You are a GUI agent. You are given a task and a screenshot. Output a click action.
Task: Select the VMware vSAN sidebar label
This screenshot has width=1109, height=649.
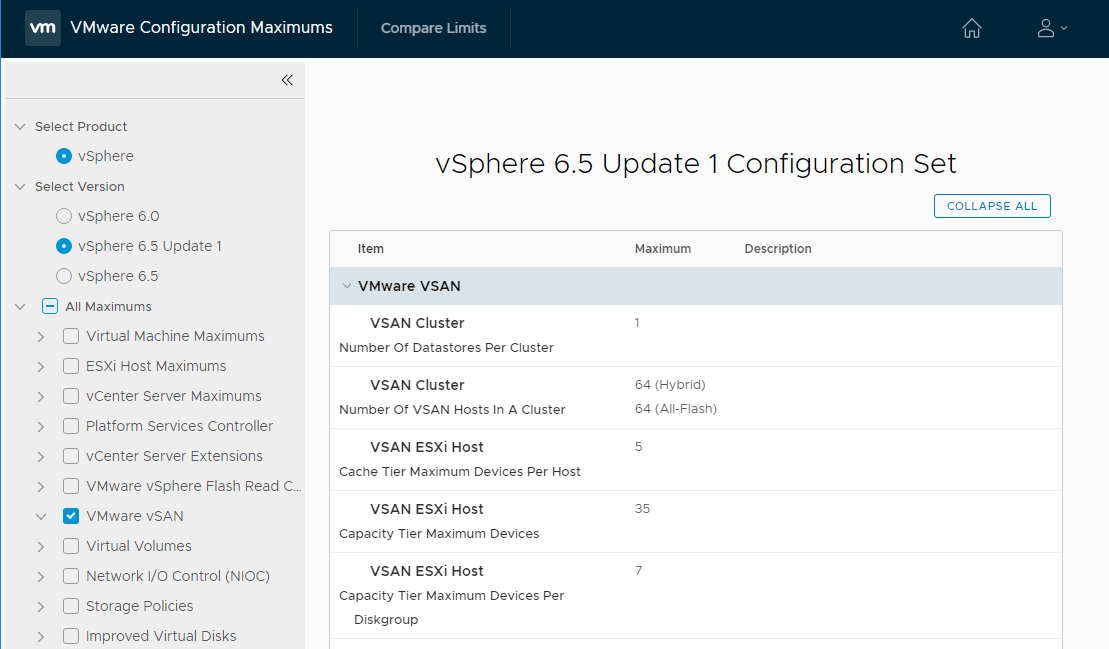[x=135, y=516]
